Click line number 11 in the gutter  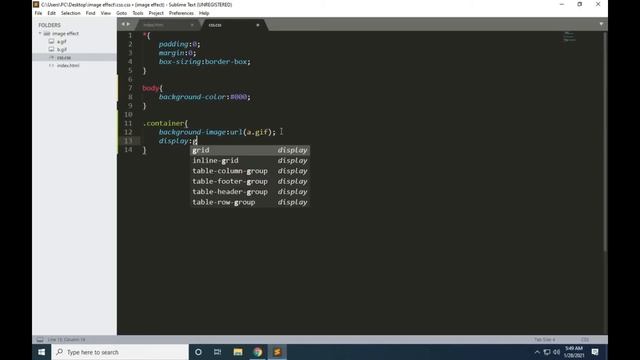[128, 123]
